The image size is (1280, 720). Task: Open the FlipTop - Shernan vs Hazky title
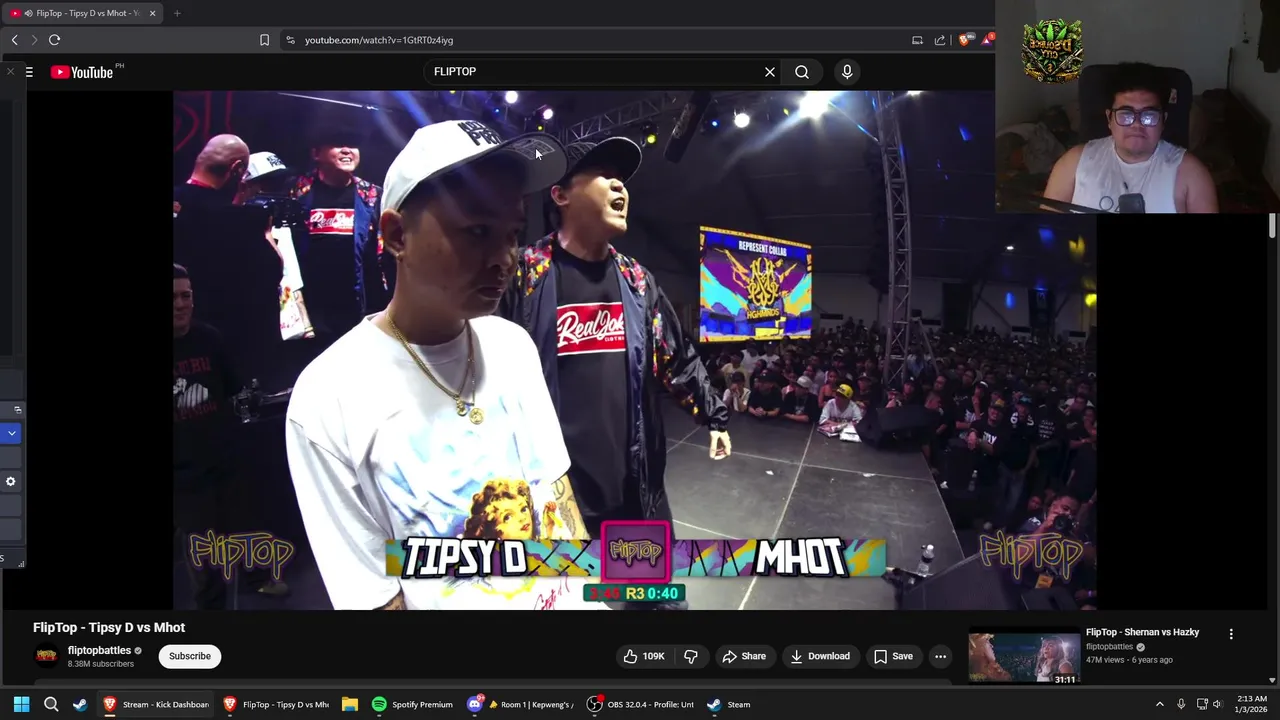(1142, 632)
